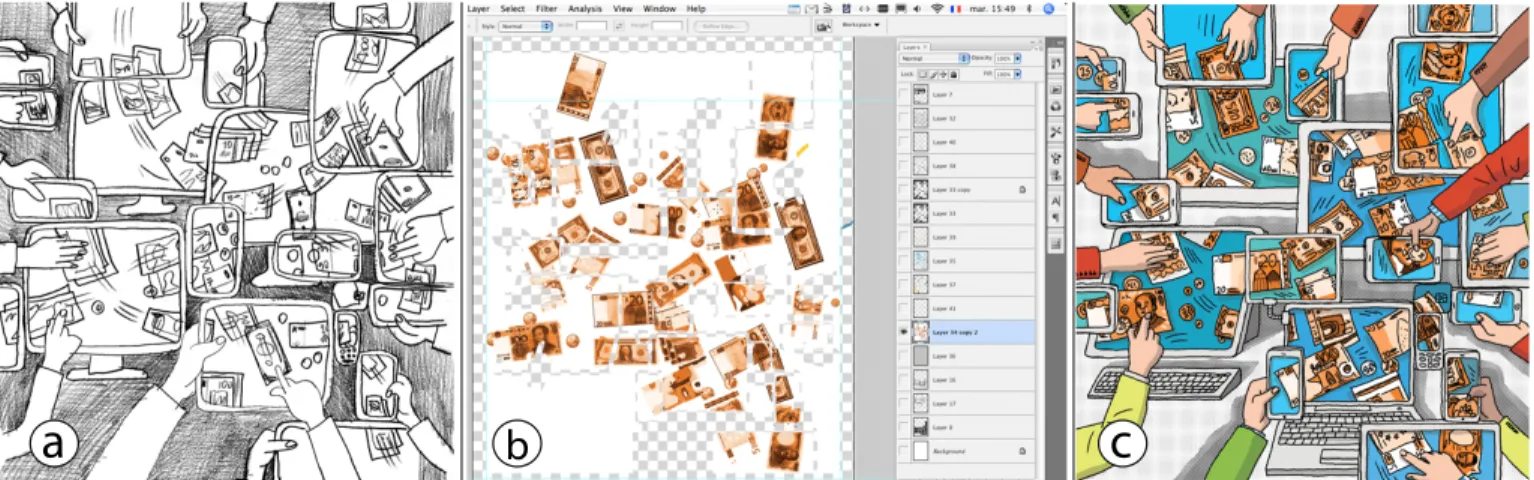Open the View menu
The width and height of the screenshot is (1534, 480).
pyautogui.click(x=621, y=8)
